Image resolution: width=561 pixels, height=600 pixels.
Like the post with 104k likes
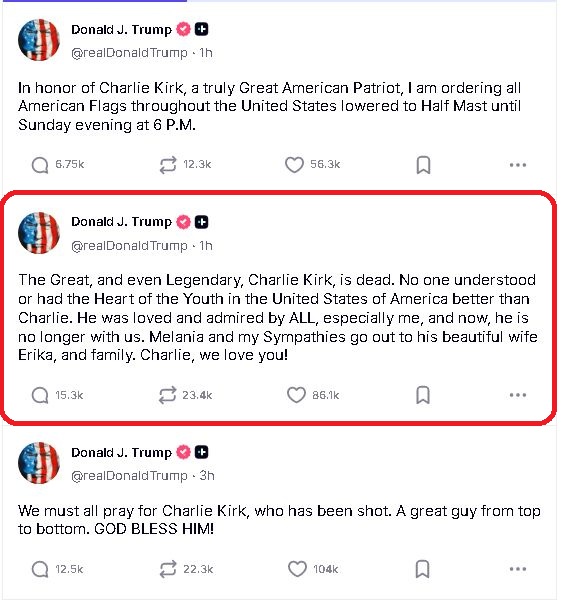[x=297, y=569]
